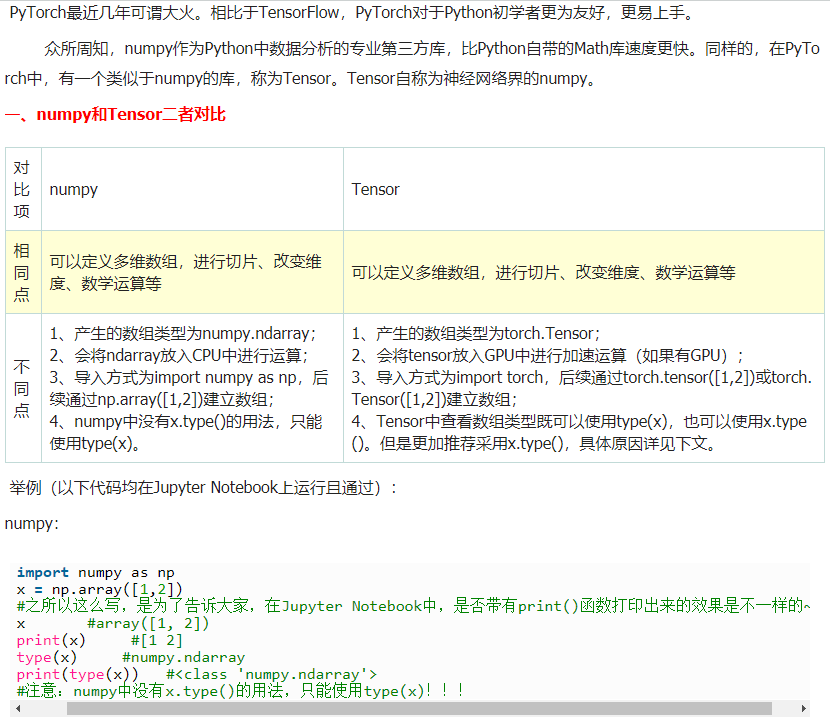The height and width of the screenshot is (724, 830).
Task: Click the code block's right scroll arrow
Action: (804, 709)
